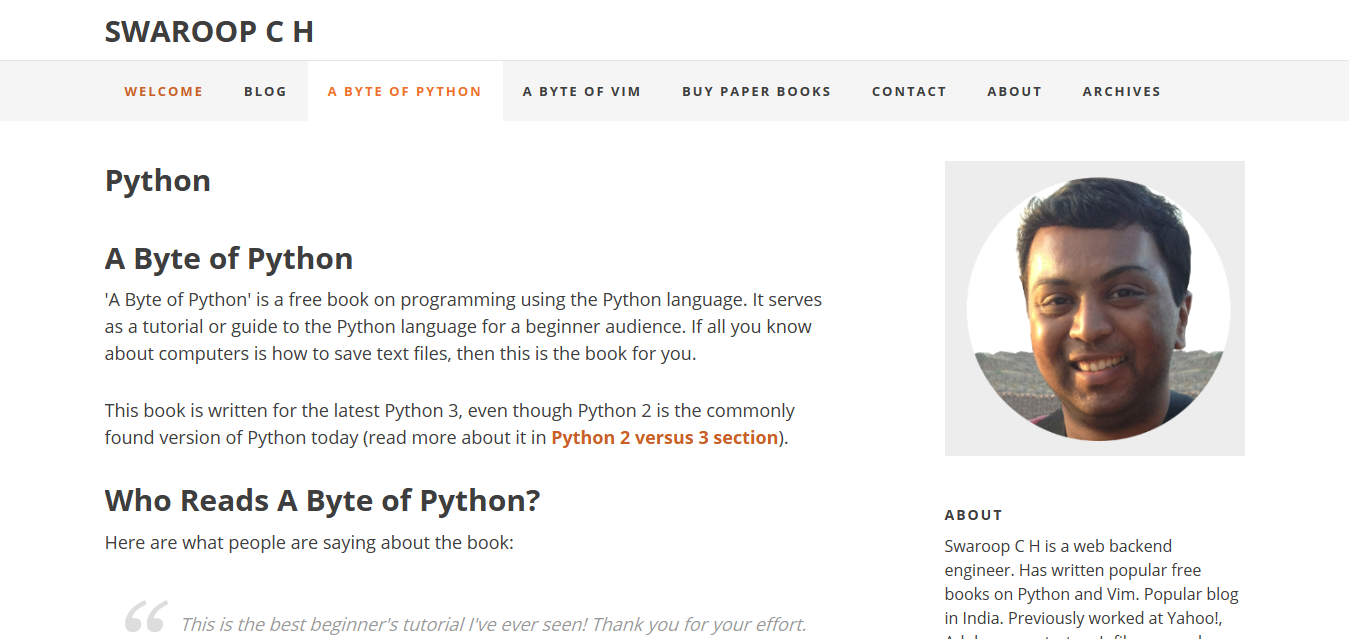Open the About navigation item
This screenshot has width=1349, height=639.
(x=1014, y=90)
